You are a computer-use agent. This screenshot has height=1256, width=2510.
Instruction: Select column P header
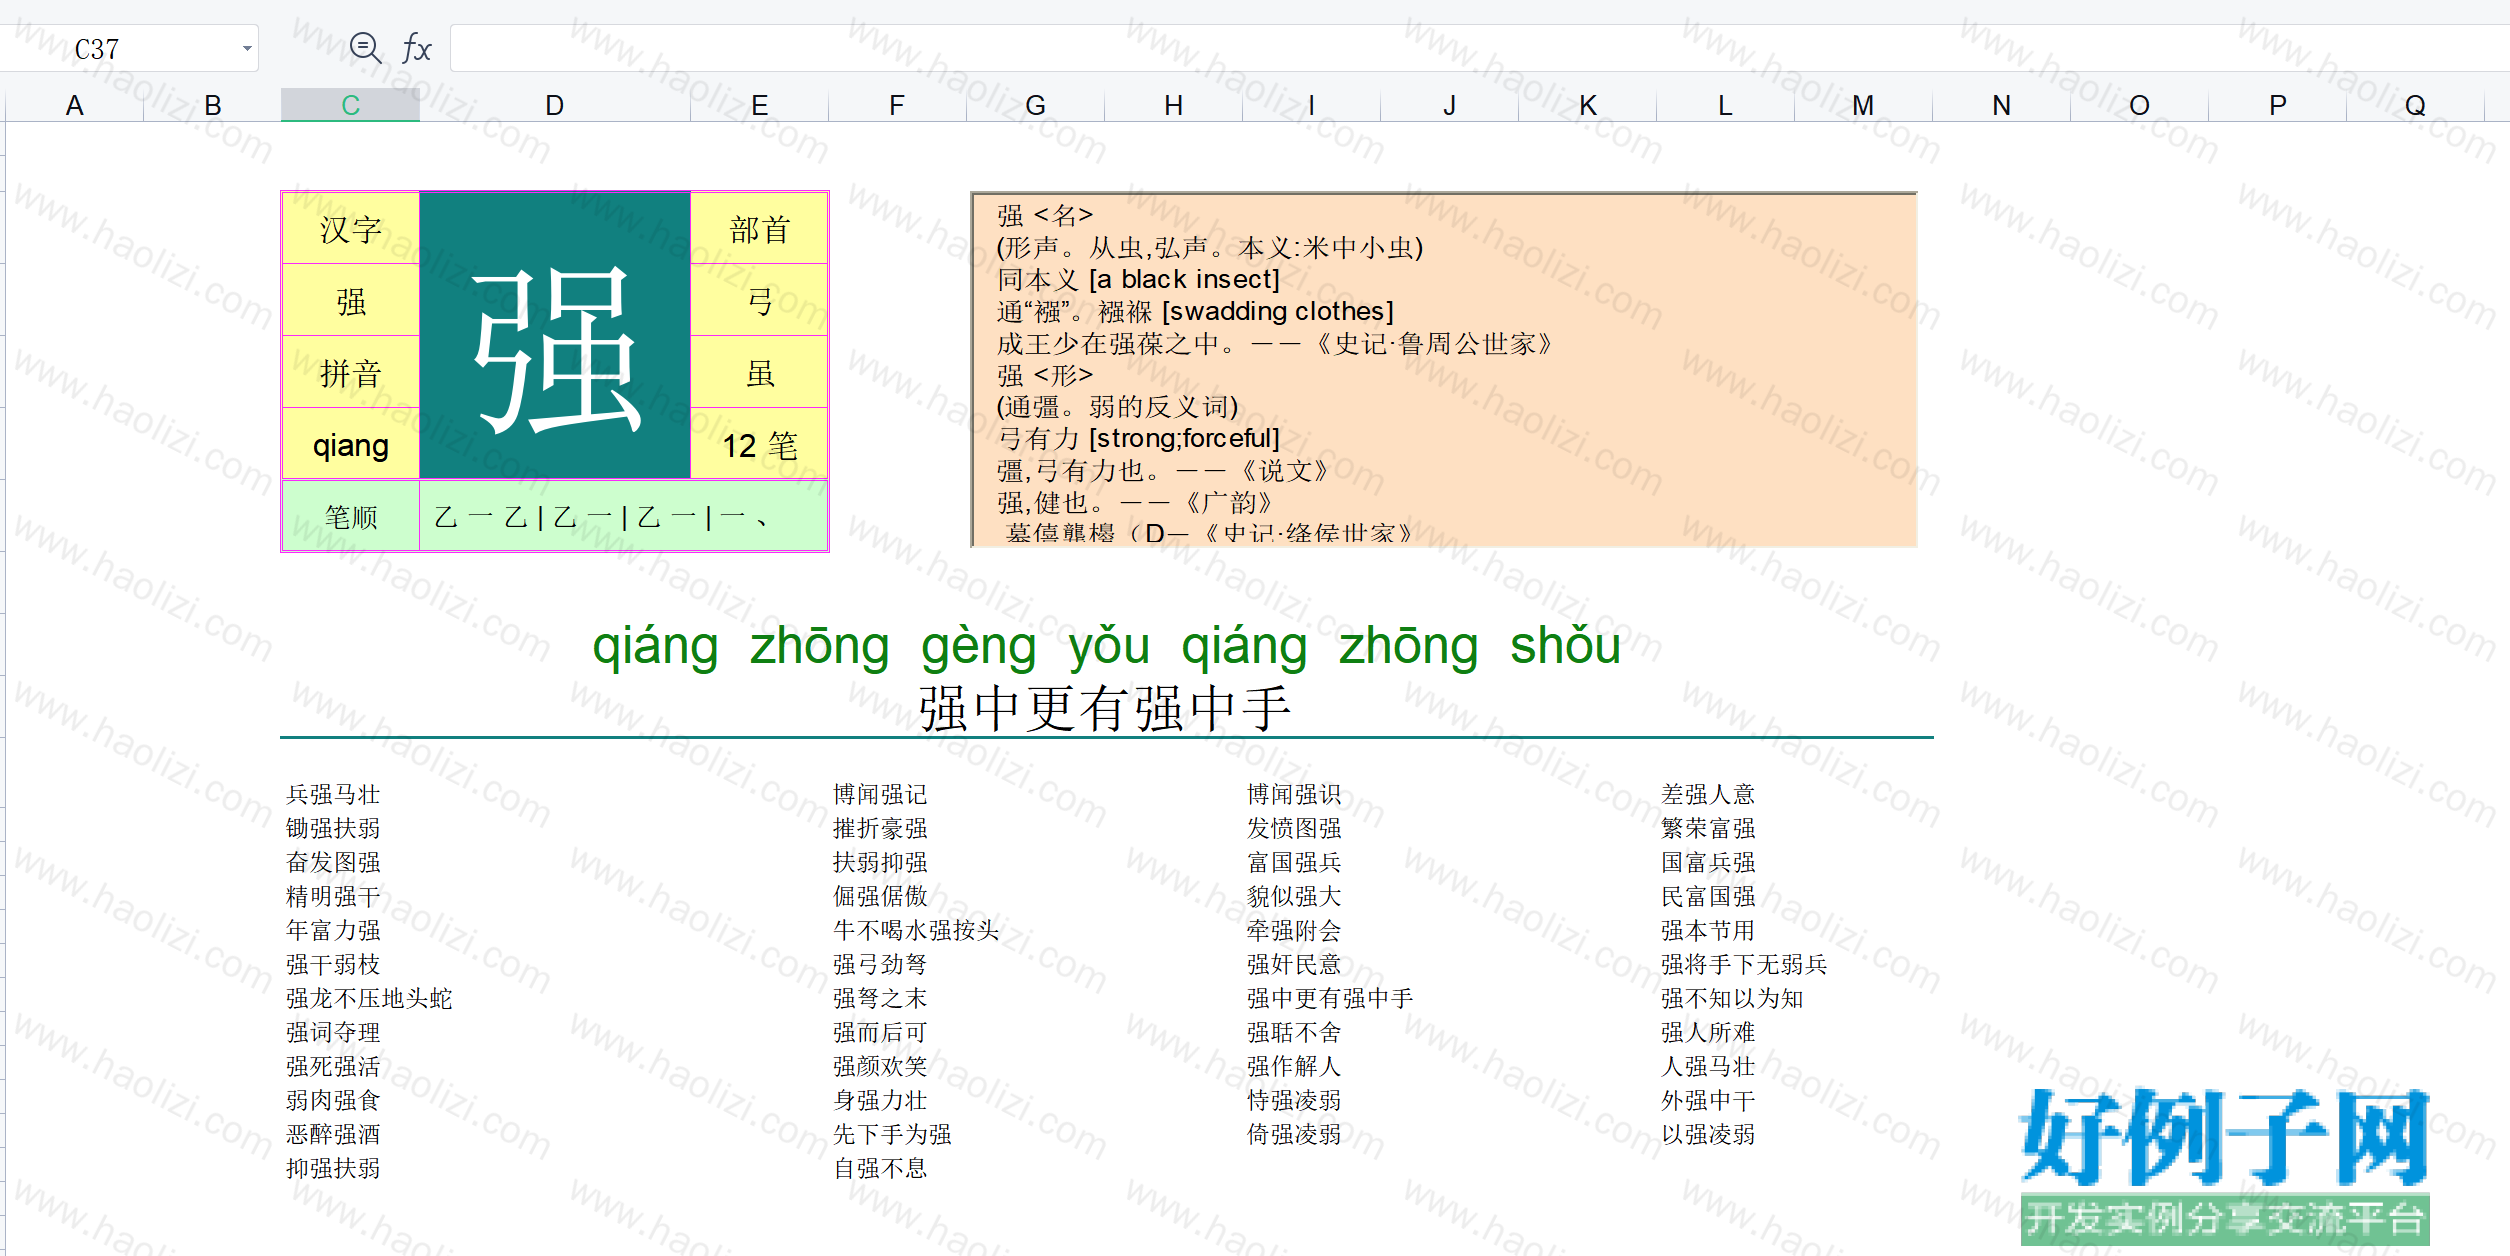click(2277, 105)
